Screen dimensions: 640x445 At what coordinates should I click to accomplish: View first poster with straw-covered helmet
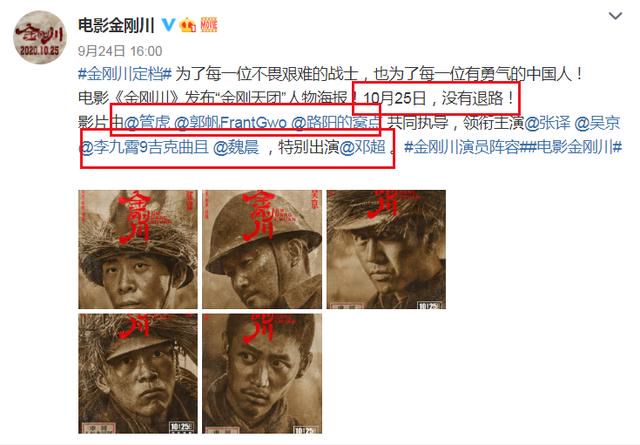pyautogui.click(x=138, y=249)
